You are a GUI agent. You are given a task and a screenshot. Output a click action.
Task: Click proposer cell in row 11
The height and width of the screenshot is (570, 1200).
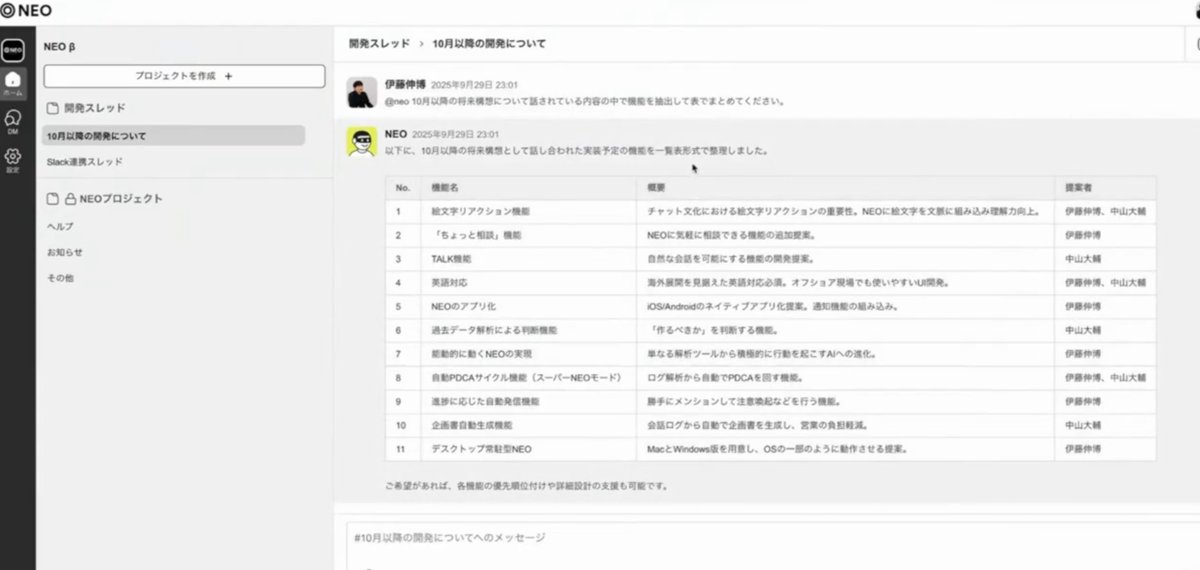pos(1105,449)
